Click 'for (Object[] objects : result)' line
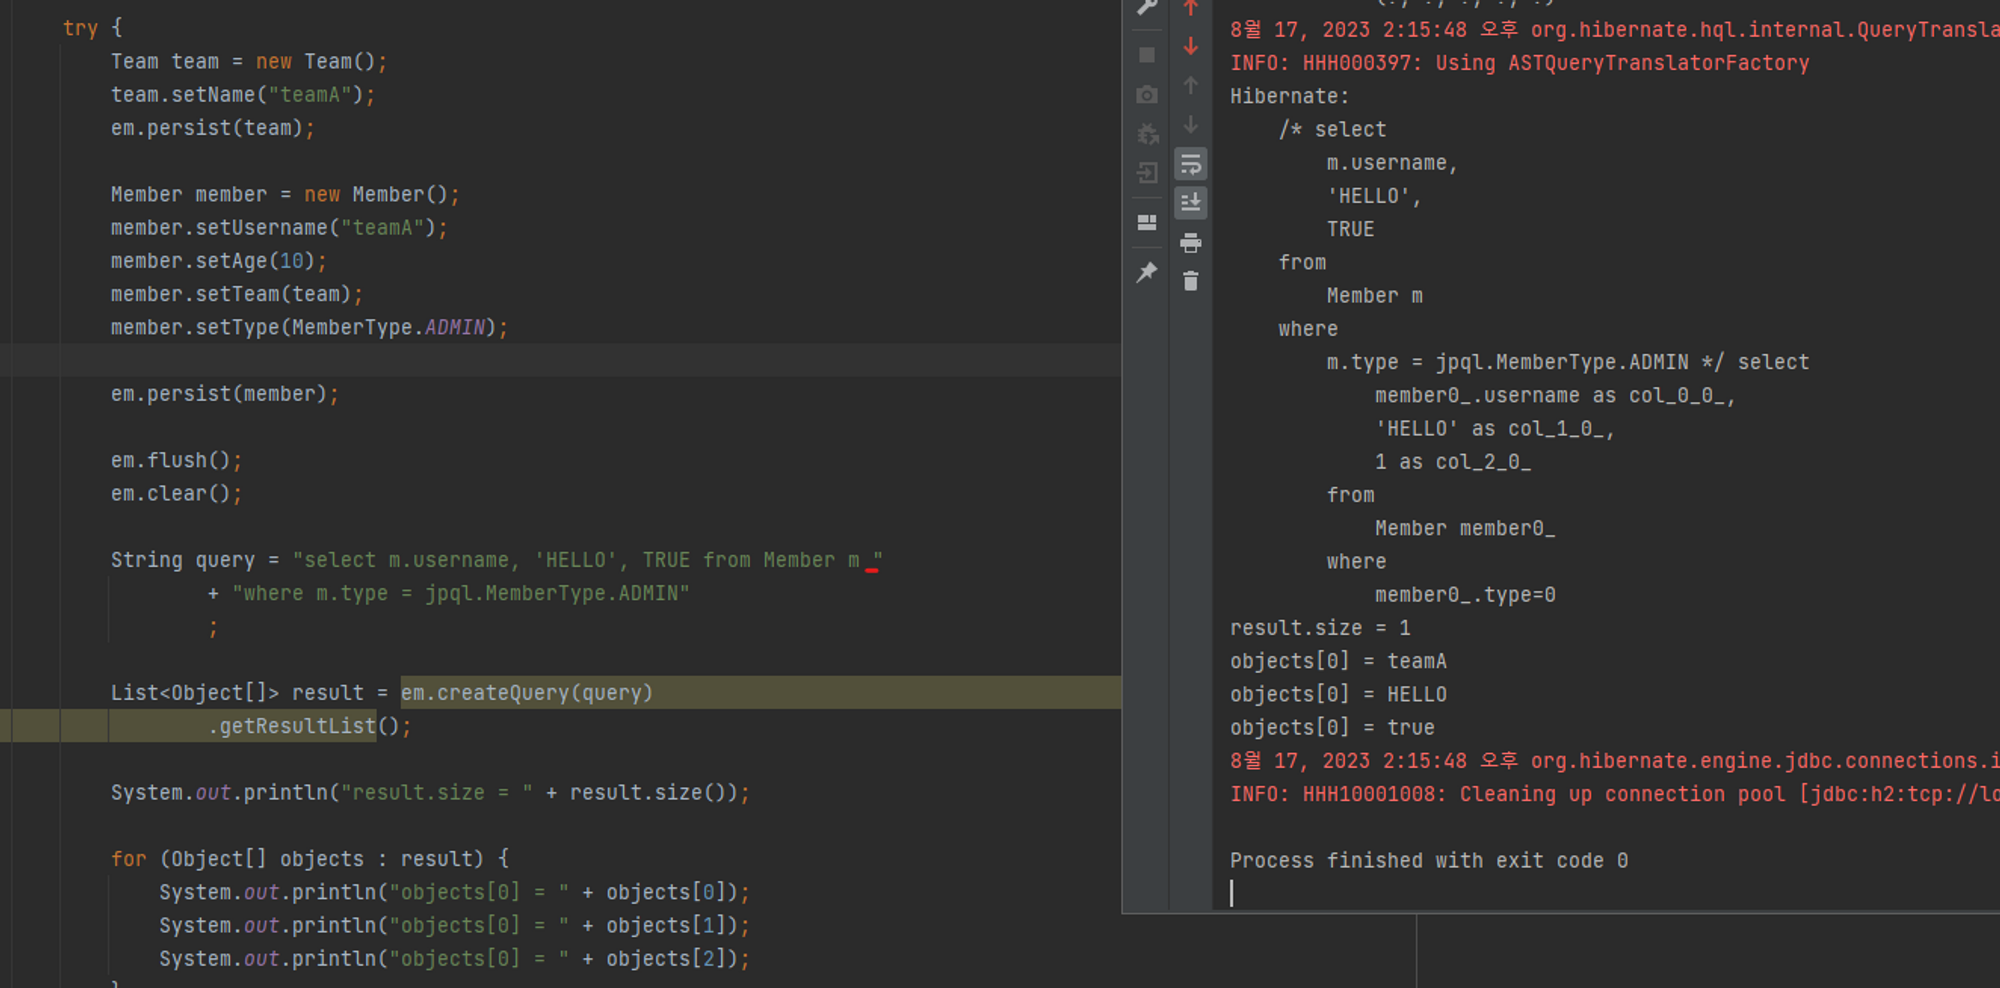This screenshot has width=2000, height=988. [x=309, y=859]
